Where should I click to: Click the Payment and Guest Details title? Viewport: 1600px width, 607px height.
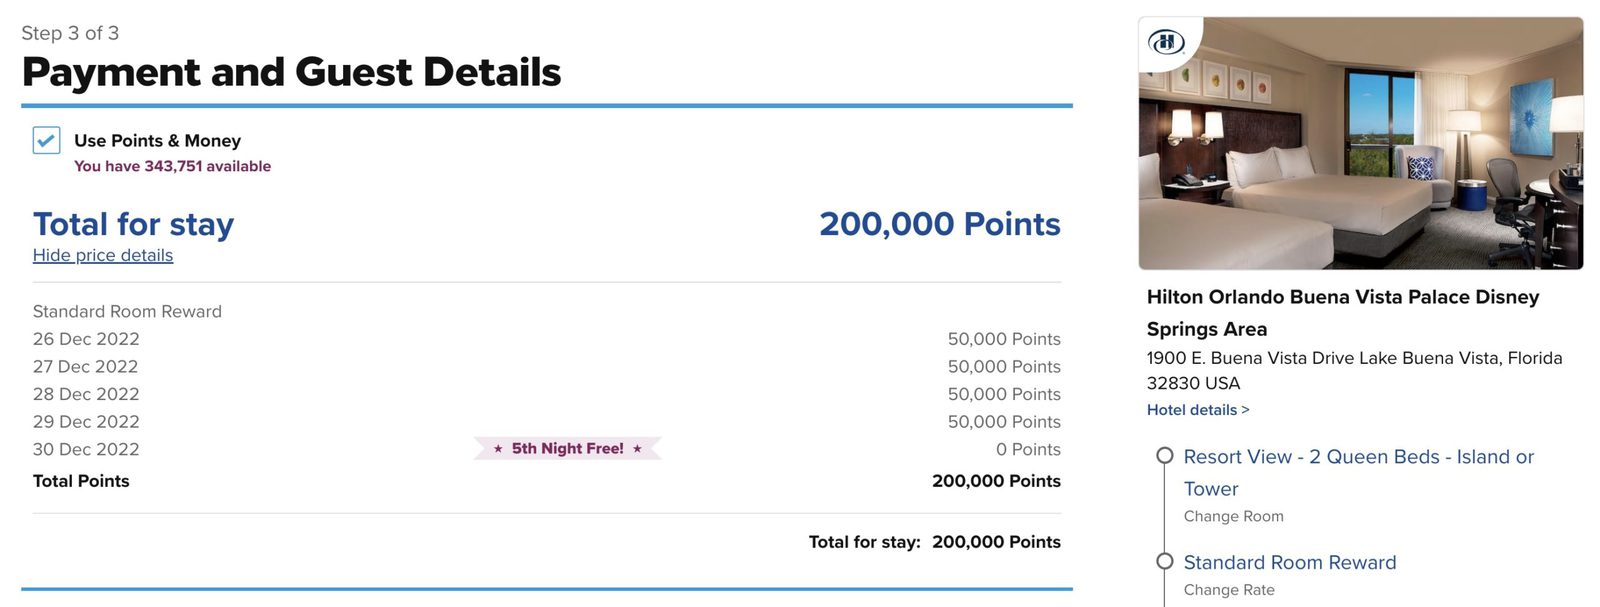(291, 71)
